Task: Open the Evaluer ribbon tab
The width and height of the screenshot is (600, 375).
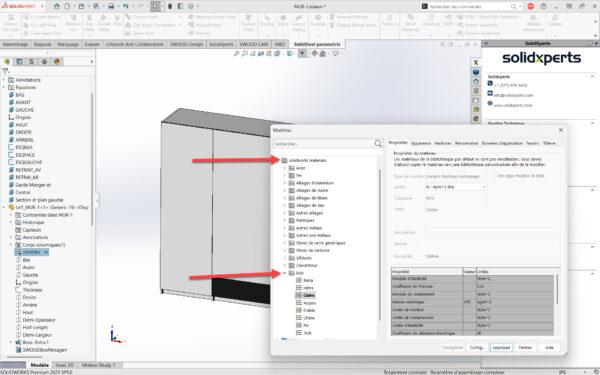Action: tap(92, 44)
